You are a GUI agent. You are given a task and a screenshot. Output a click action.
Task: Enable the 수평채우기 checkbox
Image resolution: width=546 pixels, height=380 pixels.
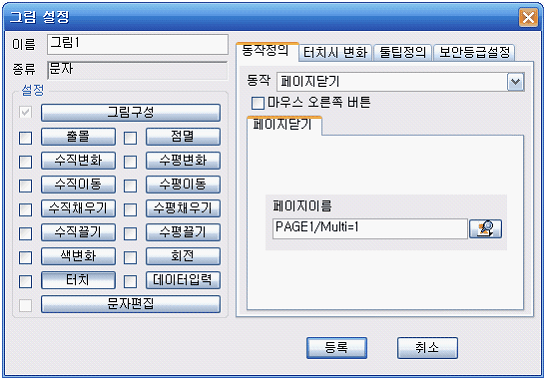(130, 210)
